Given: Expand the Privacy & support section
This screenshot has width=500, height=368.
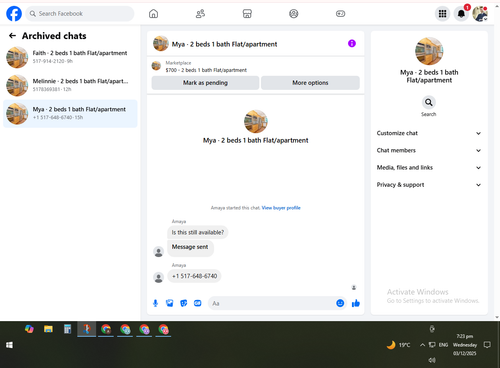Looking at the screenshot, I should click(x=429, y=185).
